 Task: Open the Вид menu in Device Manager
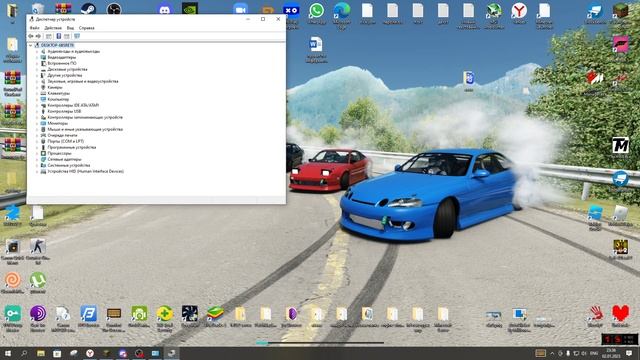[x=70, y=28]
